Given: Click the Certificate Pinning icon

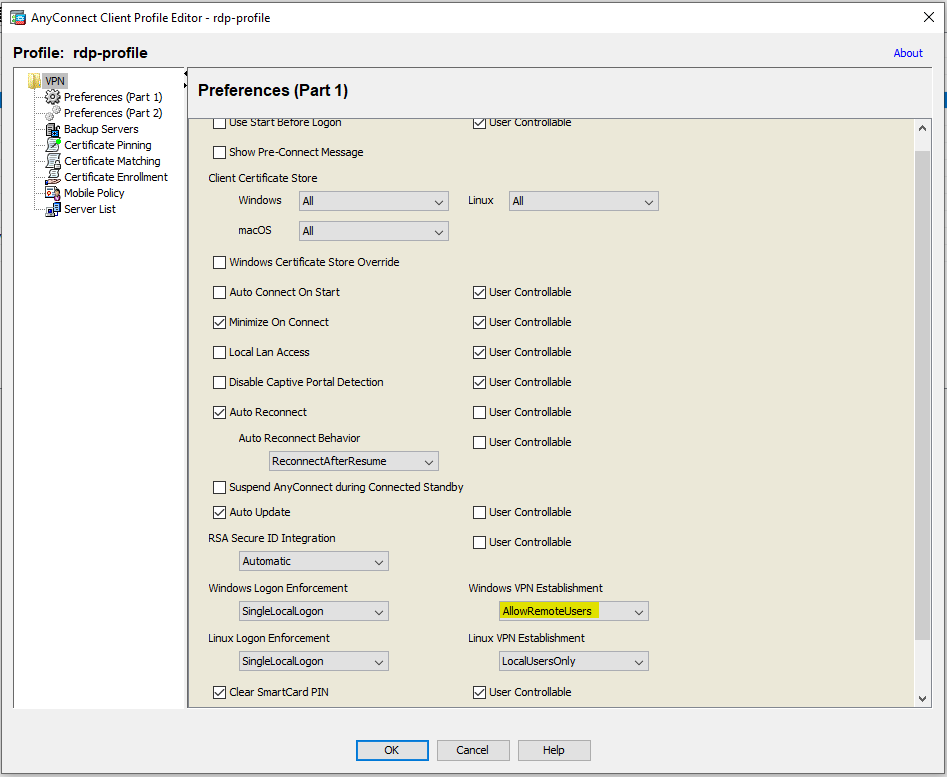Looking at the screenshot, I should point(53,145).
